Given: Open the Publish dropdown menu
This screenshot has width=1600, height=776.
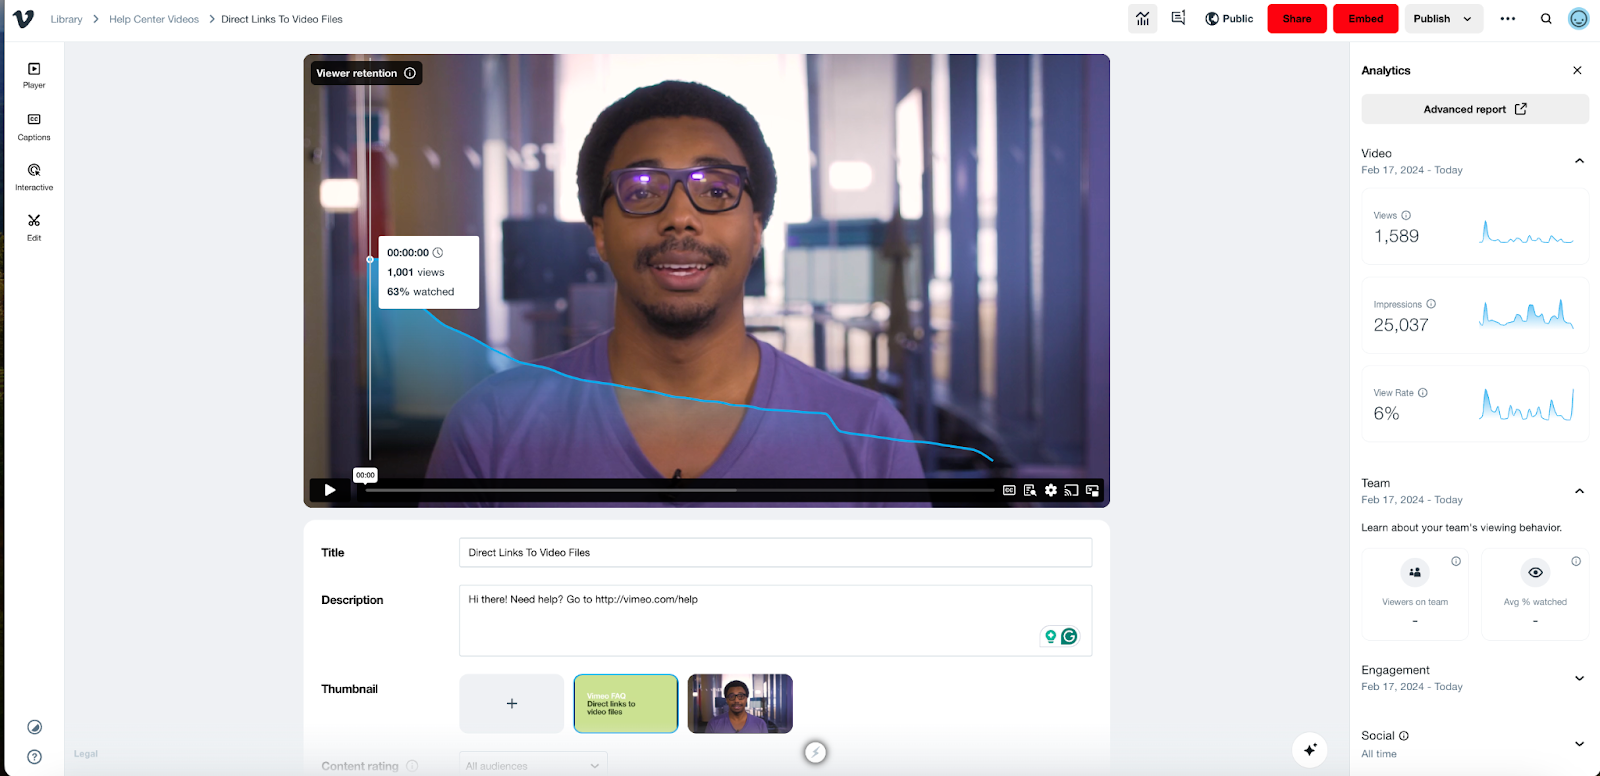Looking at the screenshot, I should click(1441, 19).
